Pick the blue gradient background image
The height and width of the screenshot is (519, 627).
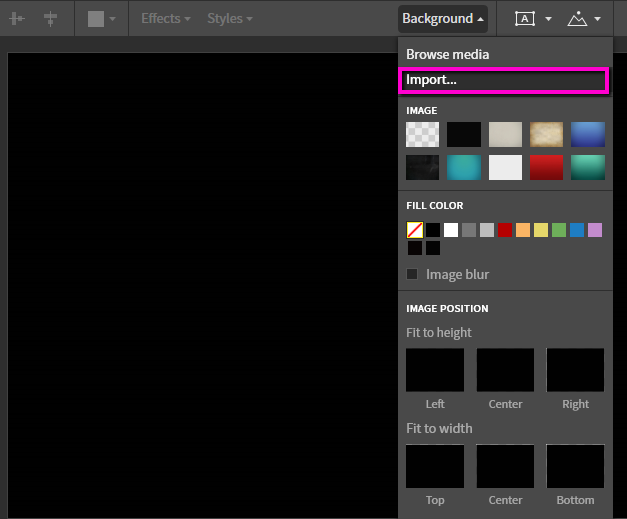pyautogui.click(x=588, y=134)
